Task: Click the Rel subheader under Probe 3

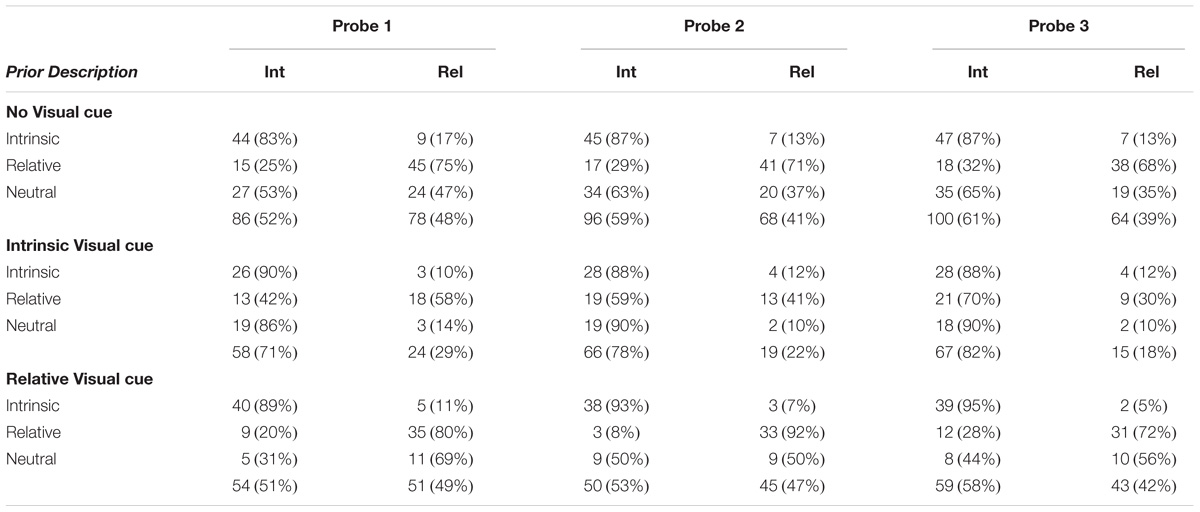Action: [1146, 72]
